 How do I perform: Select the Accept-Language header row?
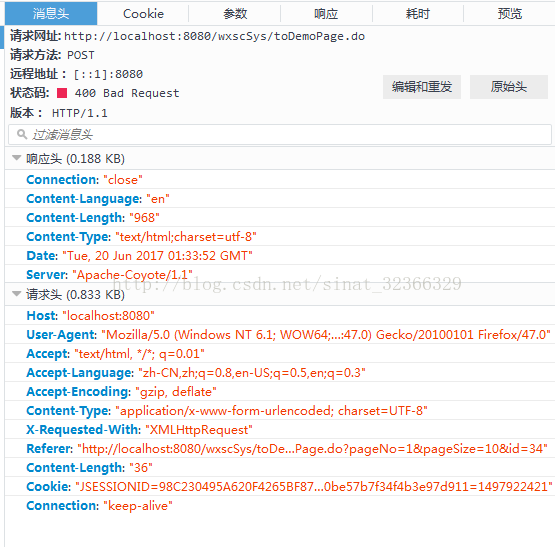tap(280, 373)
